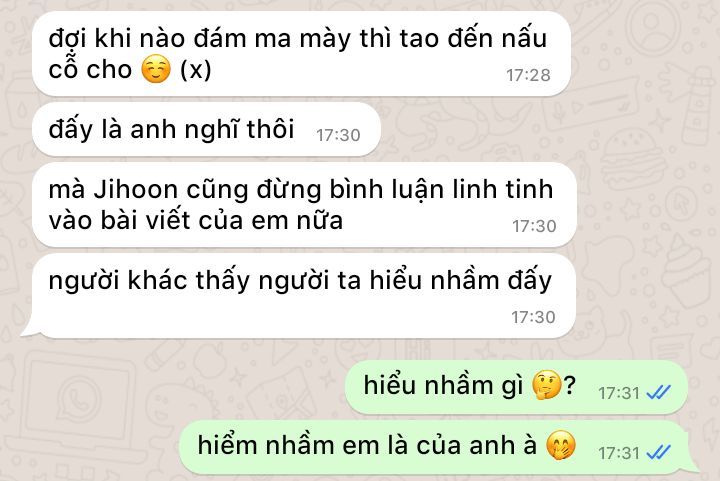This screenshot has width=720, height=481.
Task: Click 17:31 timestamp on the last message
Action: [619, 453]
